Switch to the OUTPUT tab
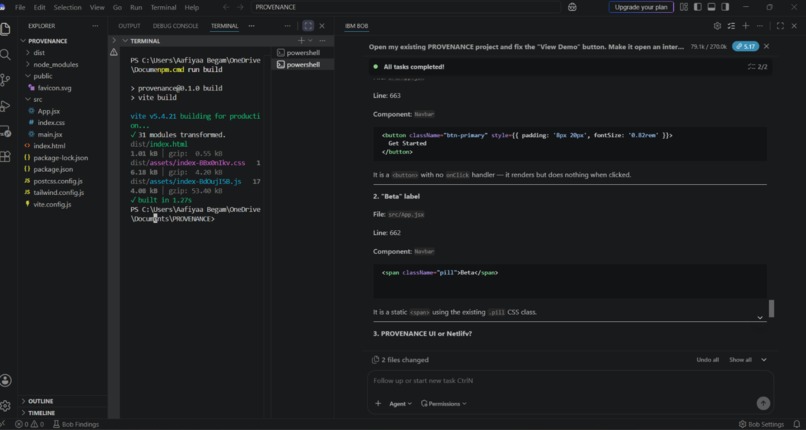The image size is (806, 430). 129,26
